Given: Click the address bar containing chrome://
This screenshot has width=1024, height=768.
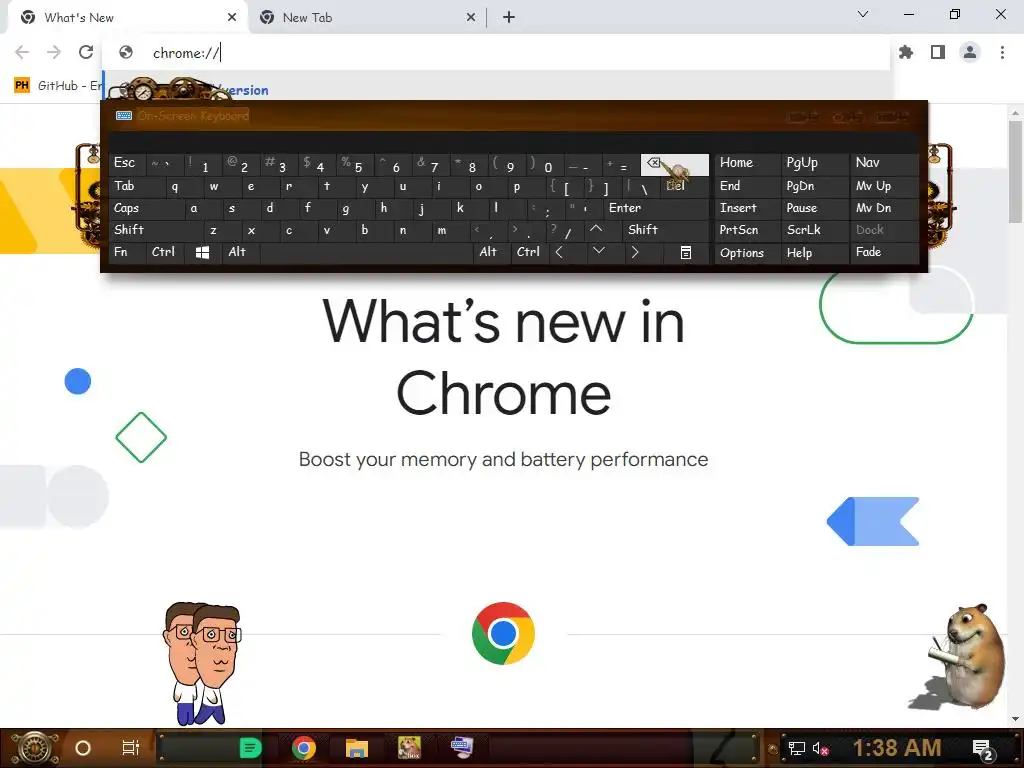Looking at the screenshot, I should pos(496,53).
